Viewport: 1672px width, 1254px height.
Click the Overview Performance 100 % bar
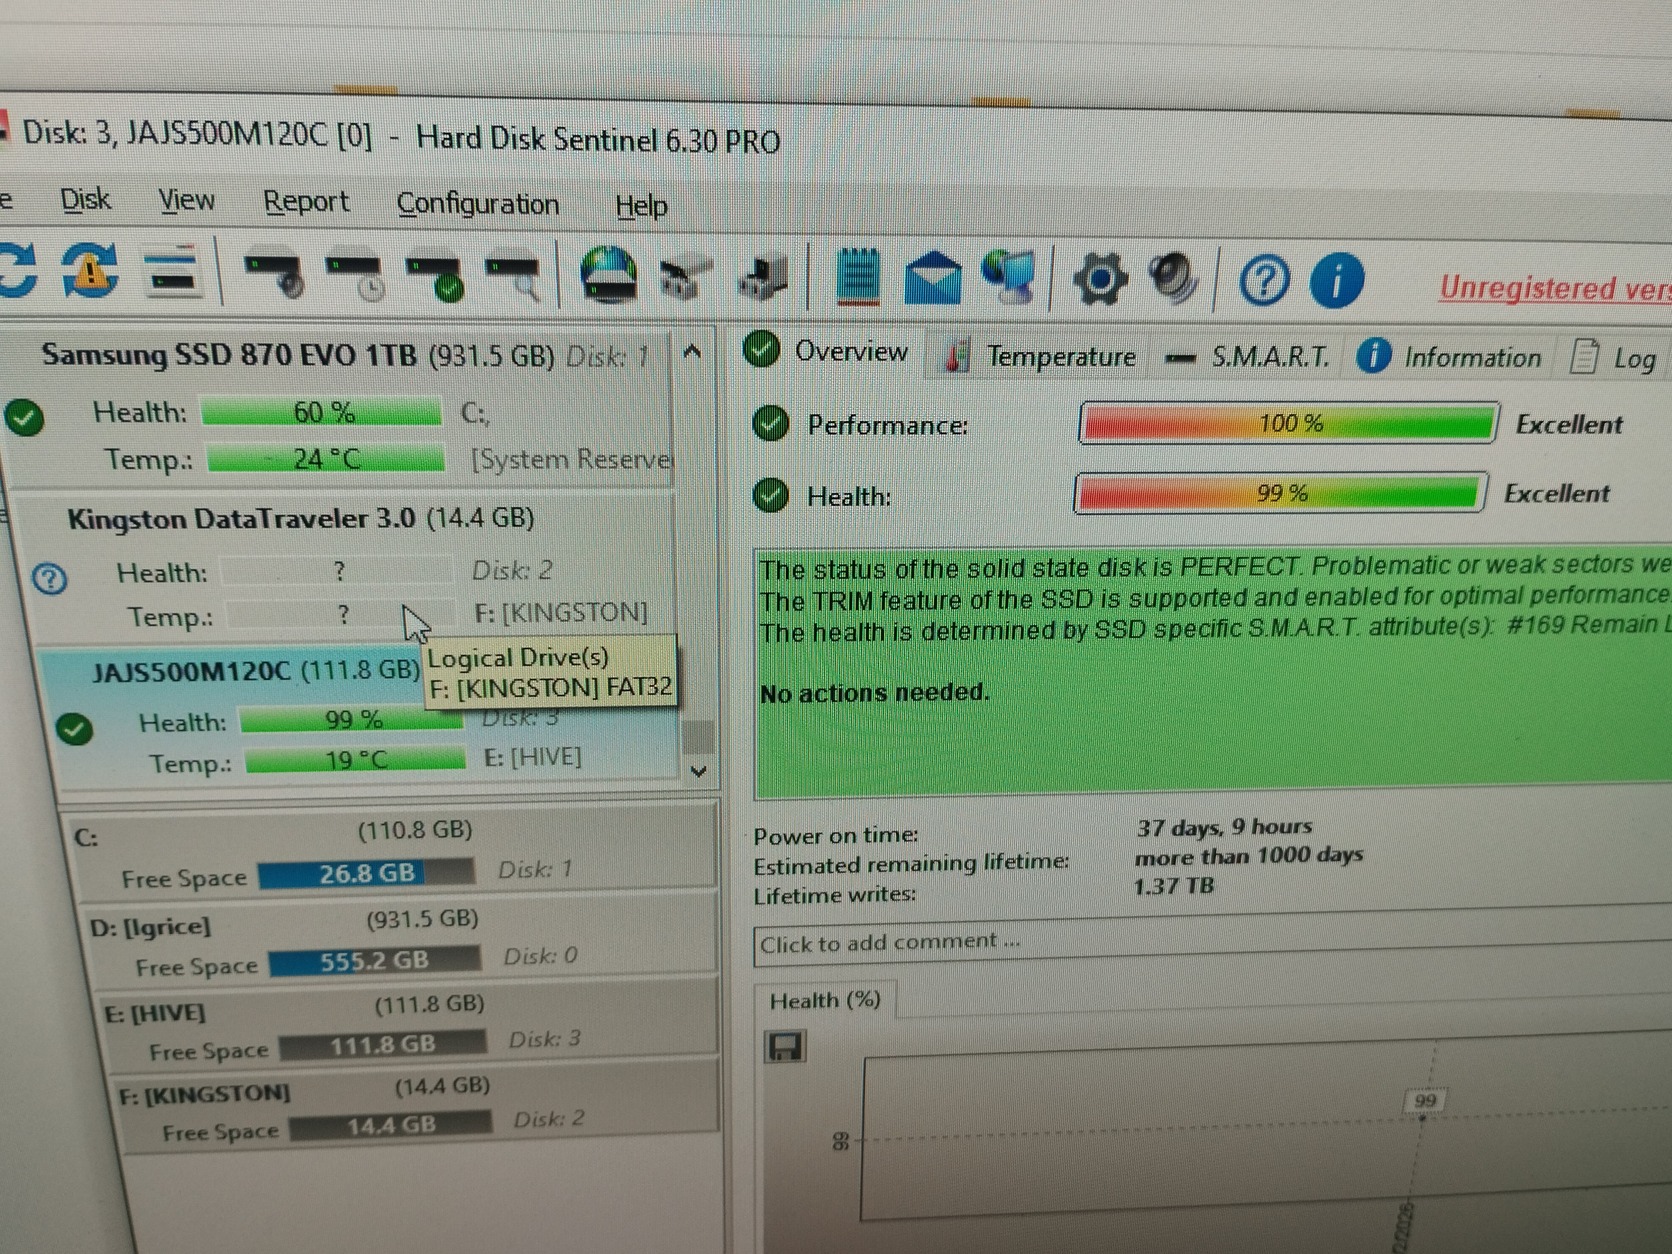(1288, 423)
